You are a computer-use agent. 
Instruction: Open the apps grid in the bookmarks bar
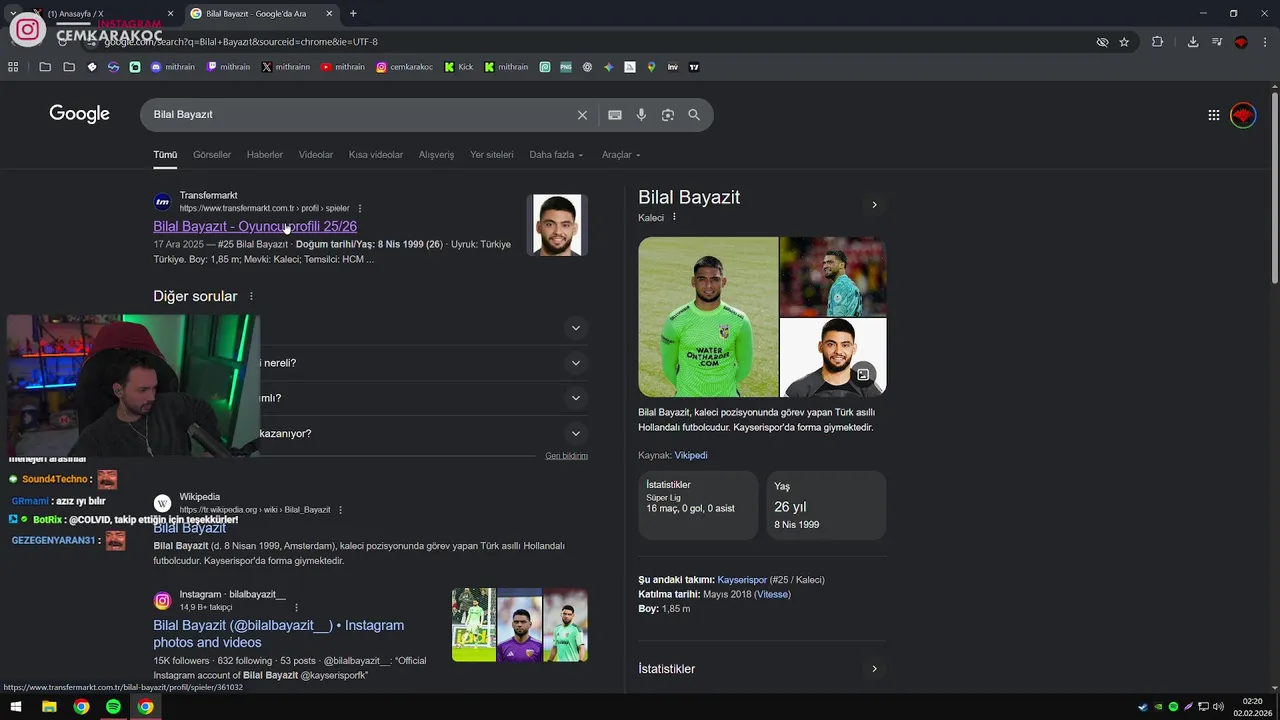pos(13,67)
